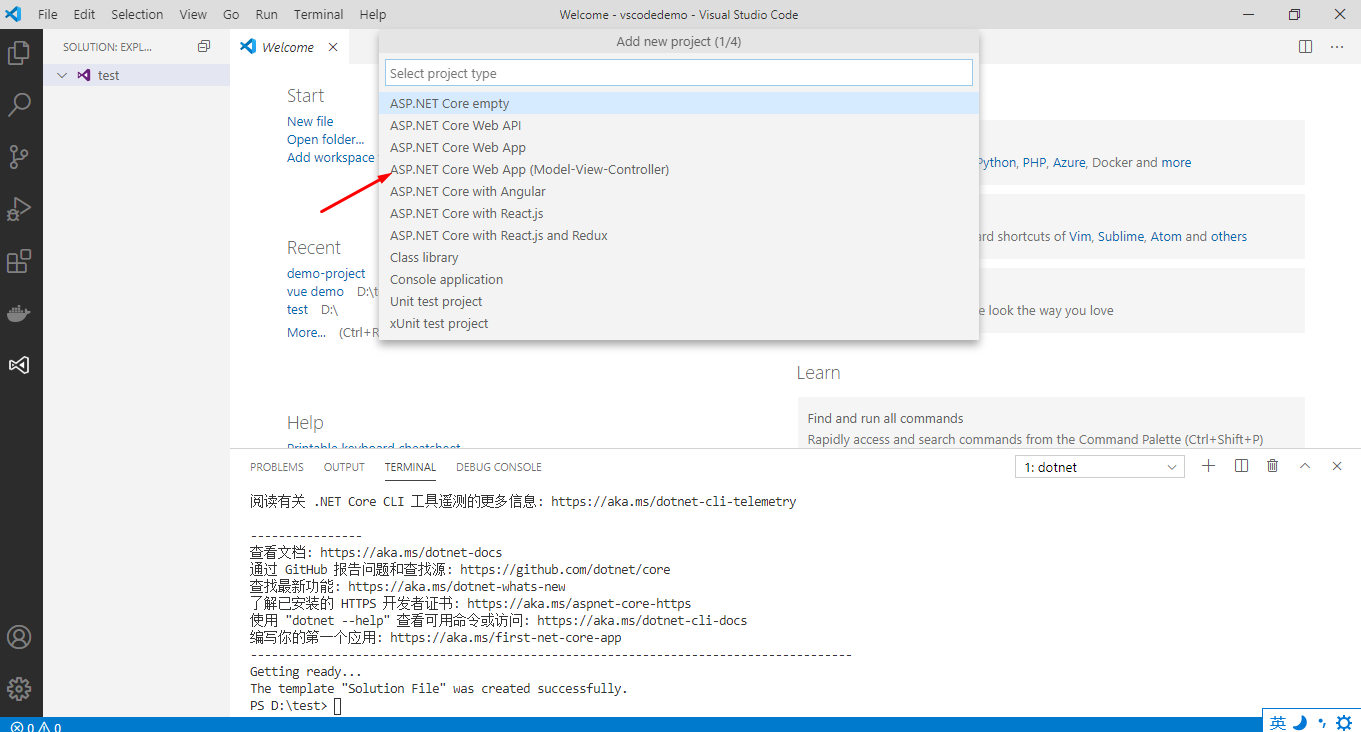Click the errors and warnings status bar indicator

point(36,726)
